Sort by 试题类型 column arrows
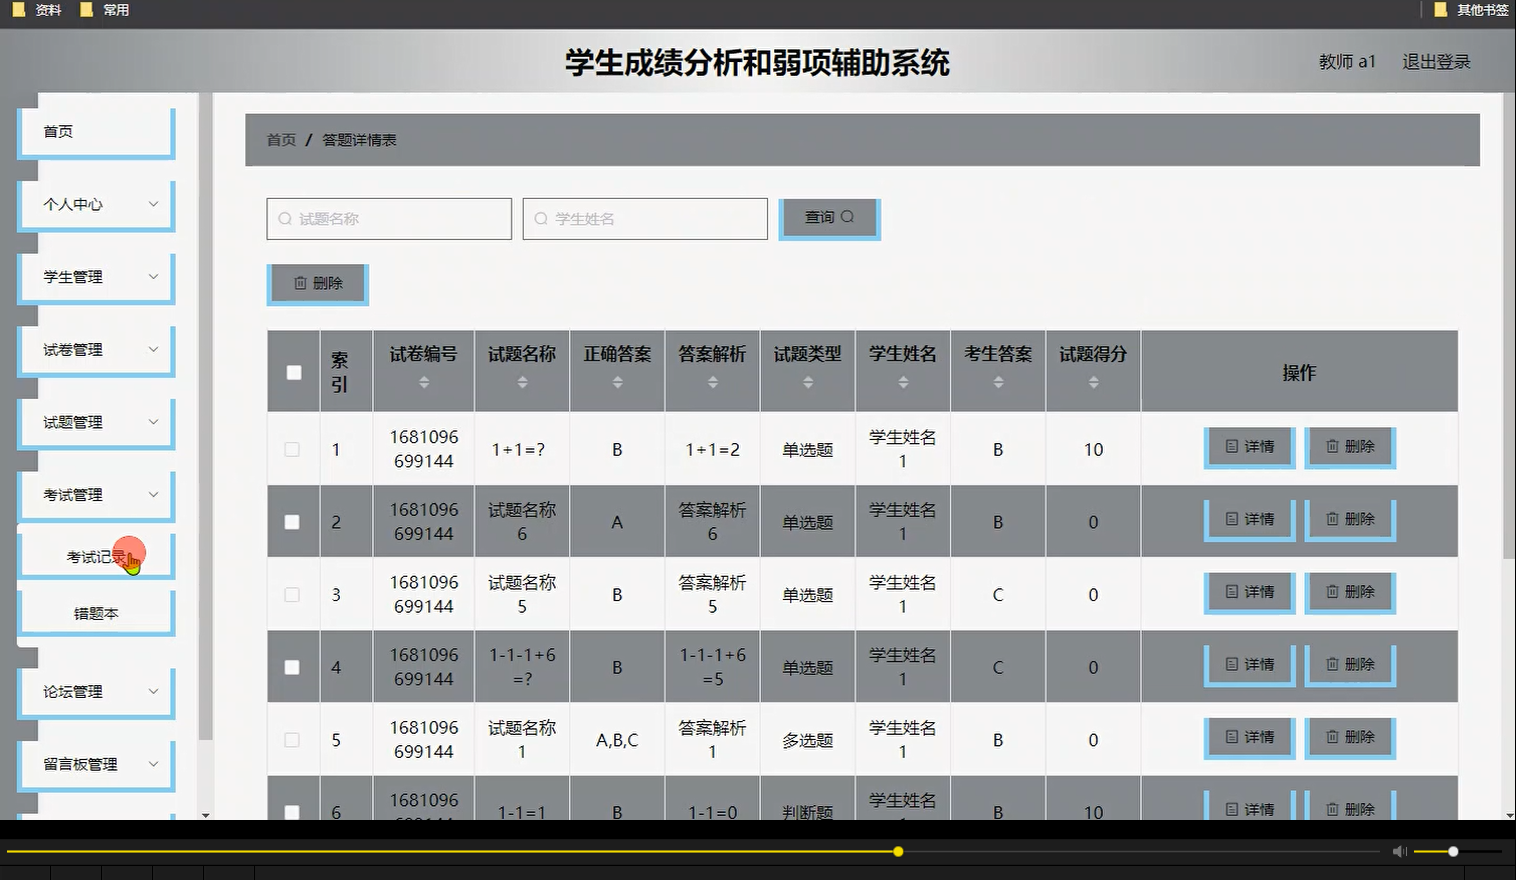This screenshot has height=880, width=1516. 808,382
